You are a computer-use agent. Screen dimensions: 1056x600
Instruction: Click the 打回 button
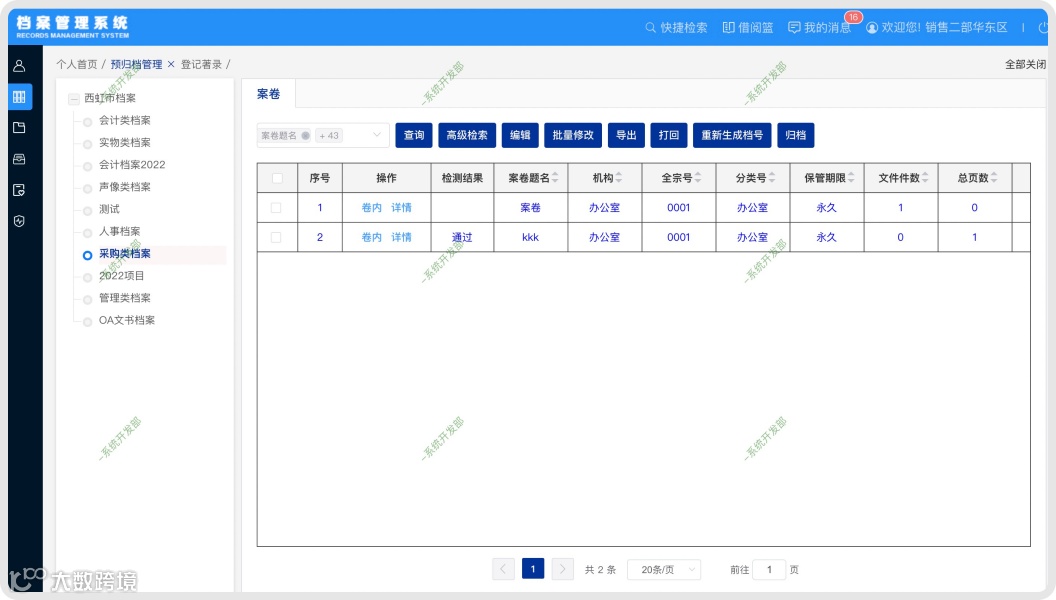point(669,135)
